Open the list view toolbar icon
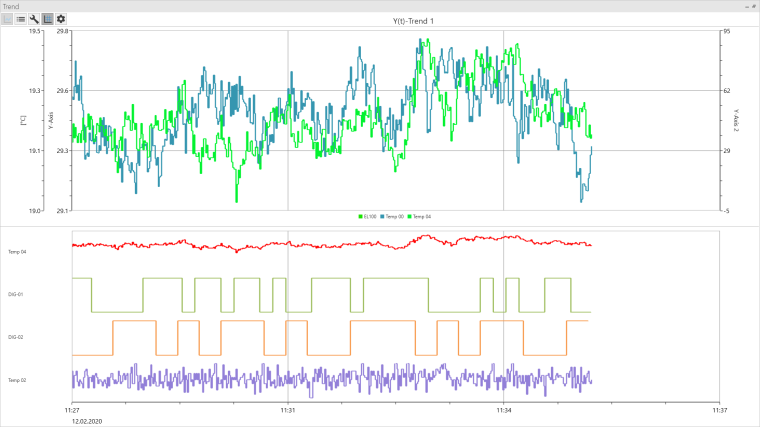 [20, 19]
